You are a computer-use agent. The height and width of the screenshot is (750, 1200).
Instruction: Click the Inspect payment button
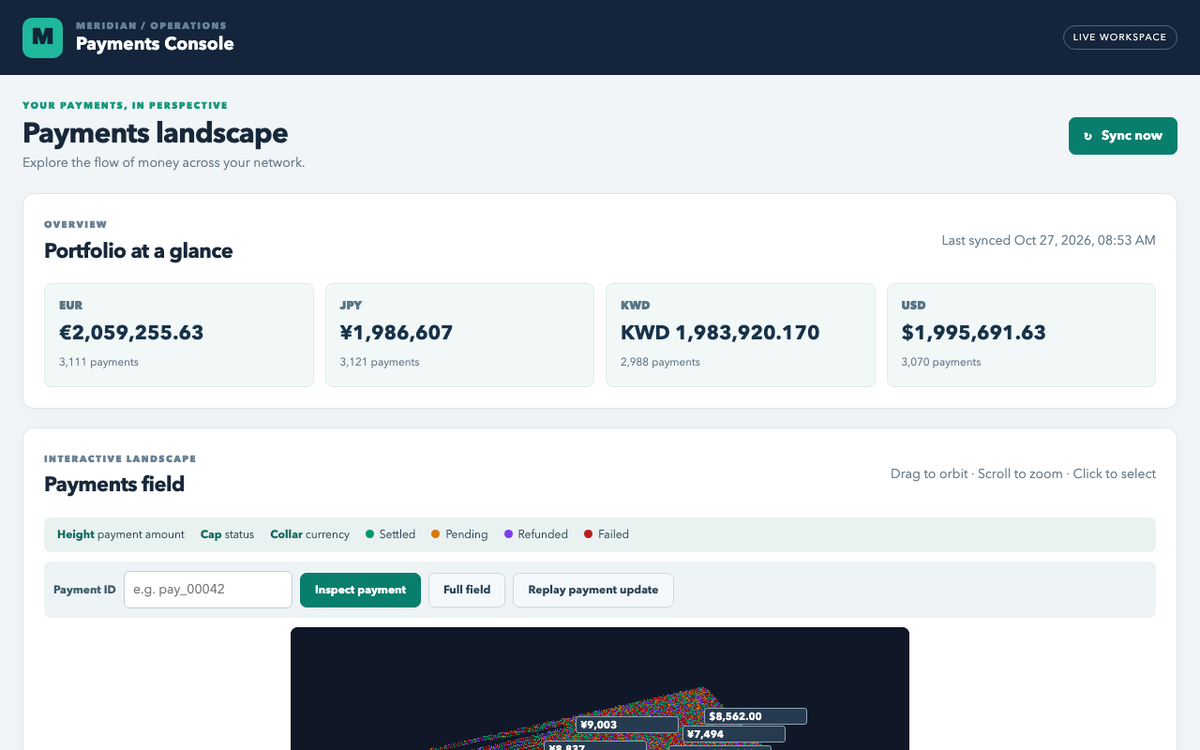tap(360, 590)
